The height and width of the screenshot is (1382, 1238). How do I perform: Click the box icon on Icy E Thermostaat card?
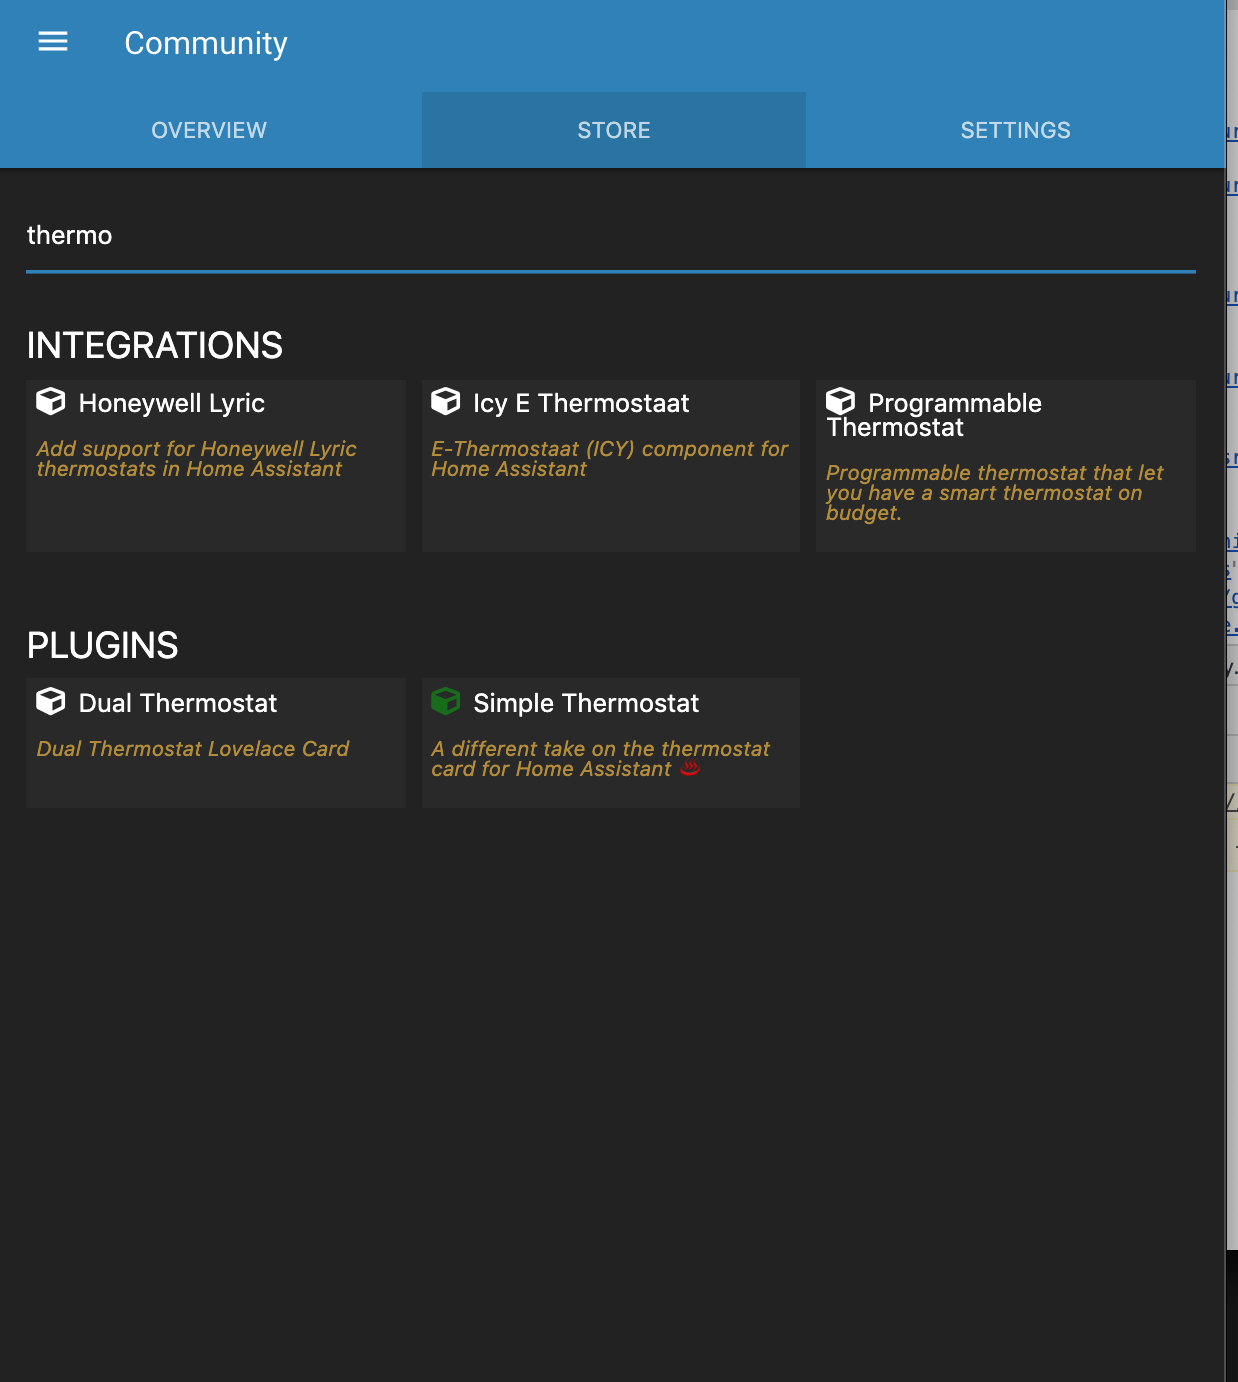(446, 401)
